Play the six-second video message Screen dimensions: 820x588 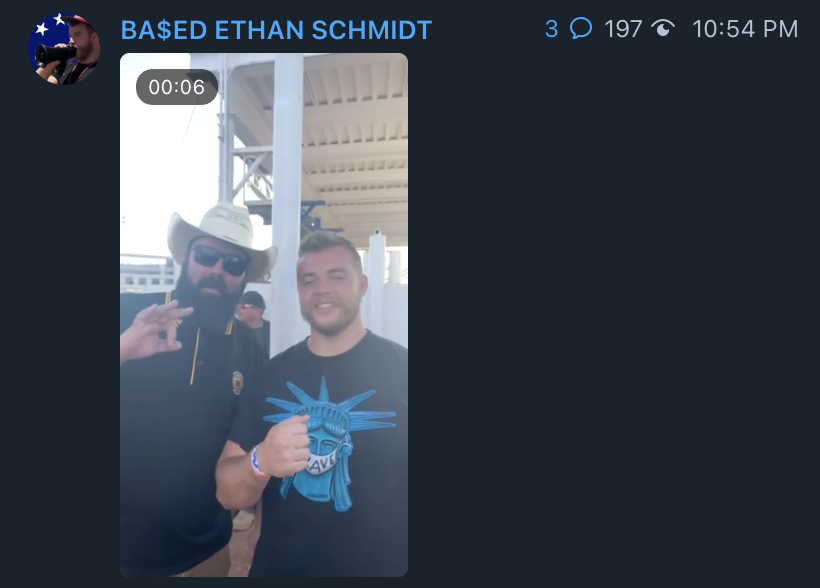pos(264,315)
